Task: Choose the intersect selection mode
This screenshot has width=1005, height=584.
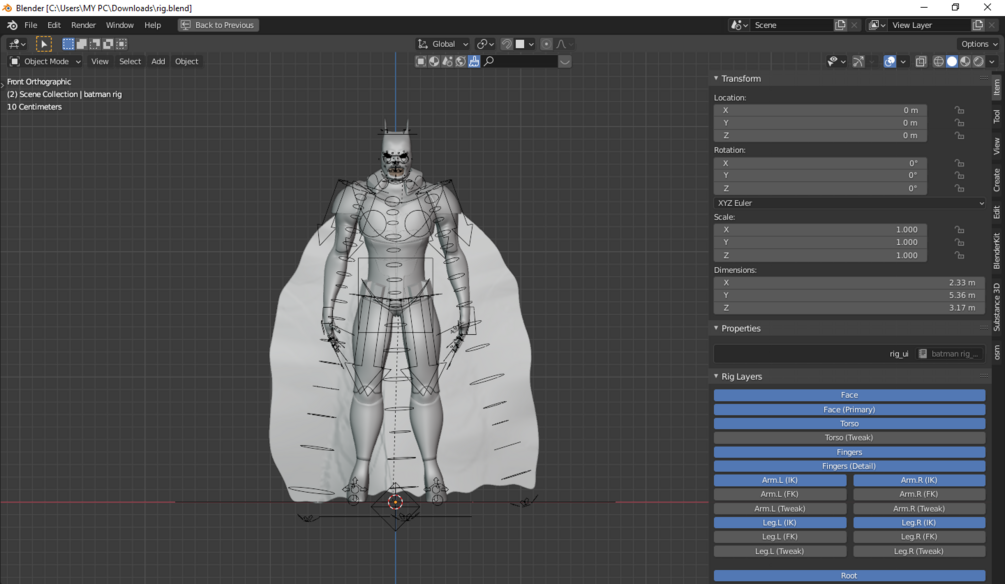Action: pos(122,44)
